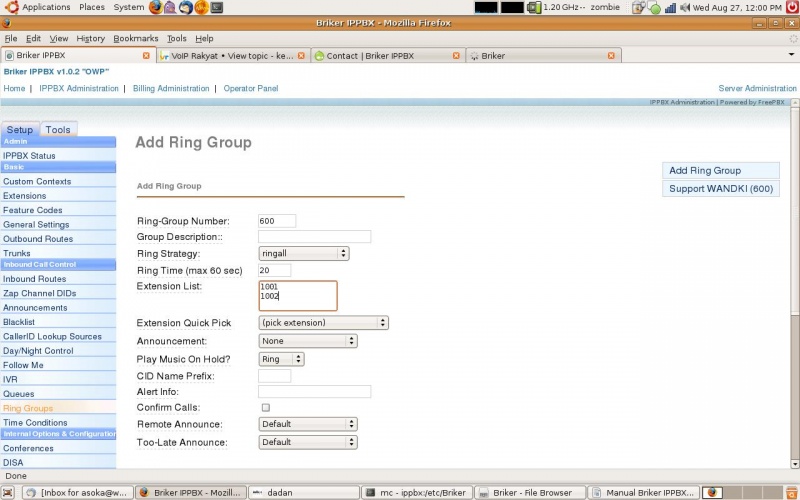Open the Bookmarks menu in Firefox

pos(135,38)
